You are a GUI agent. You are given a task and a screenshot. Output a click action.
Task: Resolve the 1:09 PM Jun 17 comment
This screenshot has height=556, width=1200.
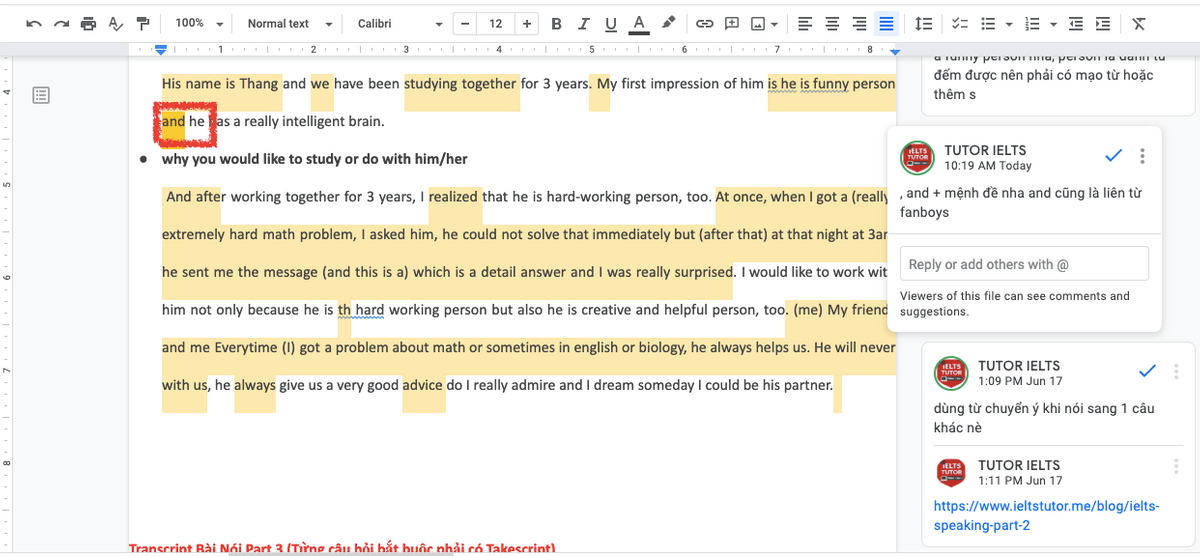point(1147,371)
